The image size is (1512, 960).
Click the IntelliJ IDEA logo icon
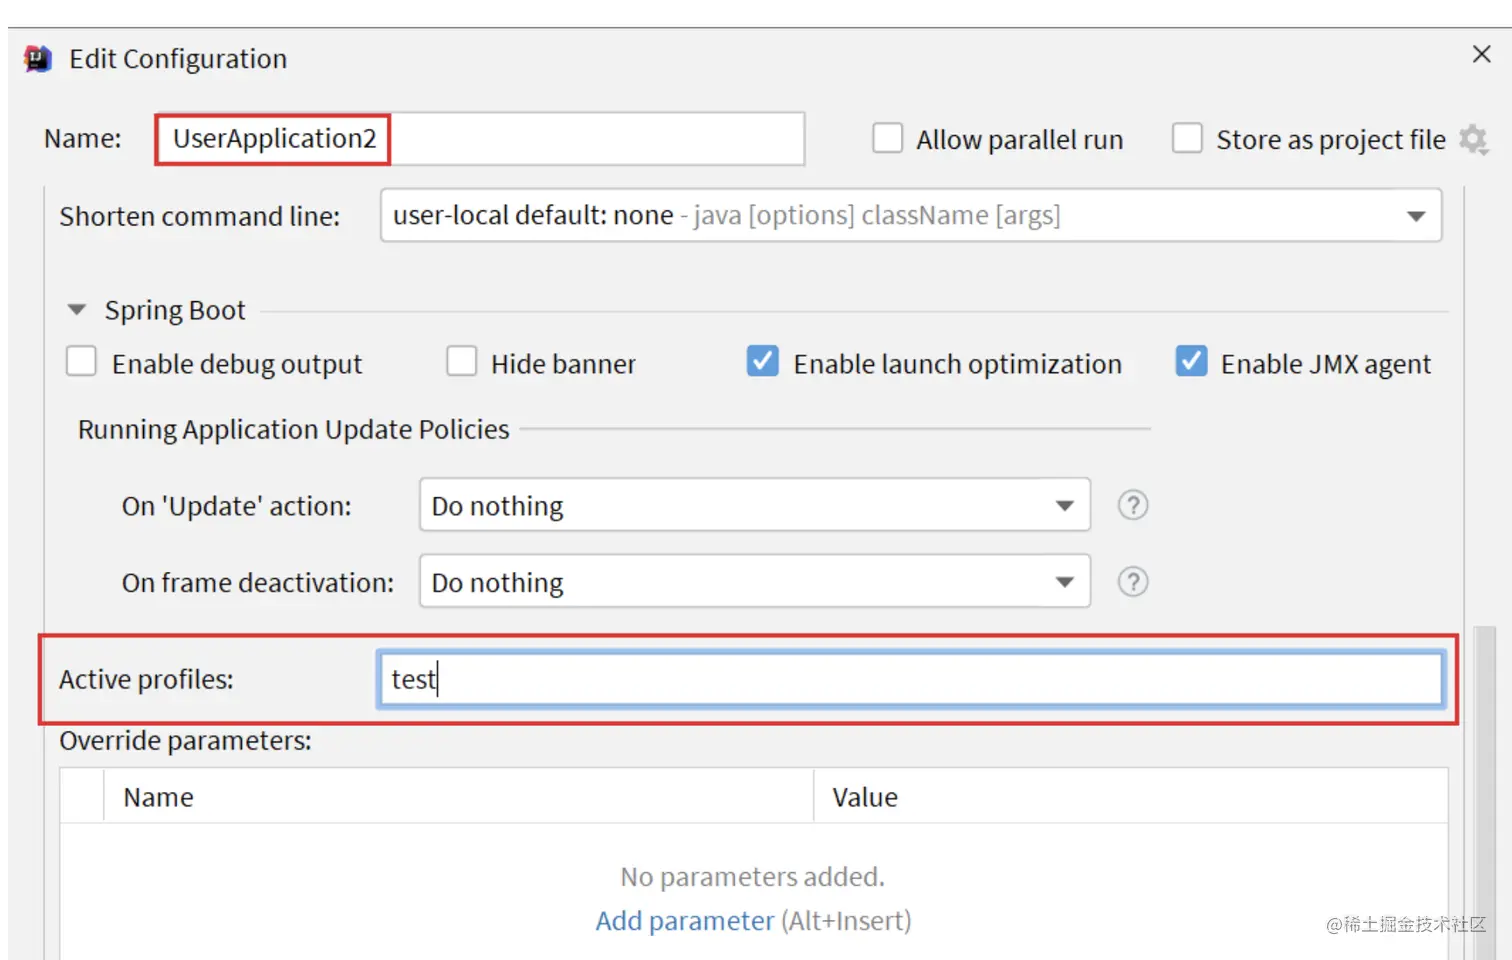[x=38, y=59]
